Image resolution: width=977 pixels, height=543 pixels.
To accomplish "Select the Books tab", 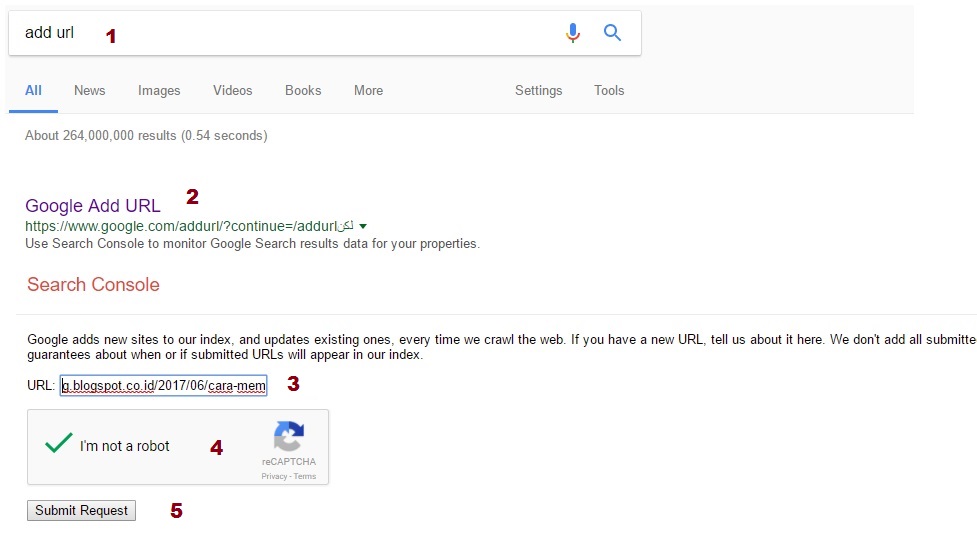I will click(x=303, y=90).
